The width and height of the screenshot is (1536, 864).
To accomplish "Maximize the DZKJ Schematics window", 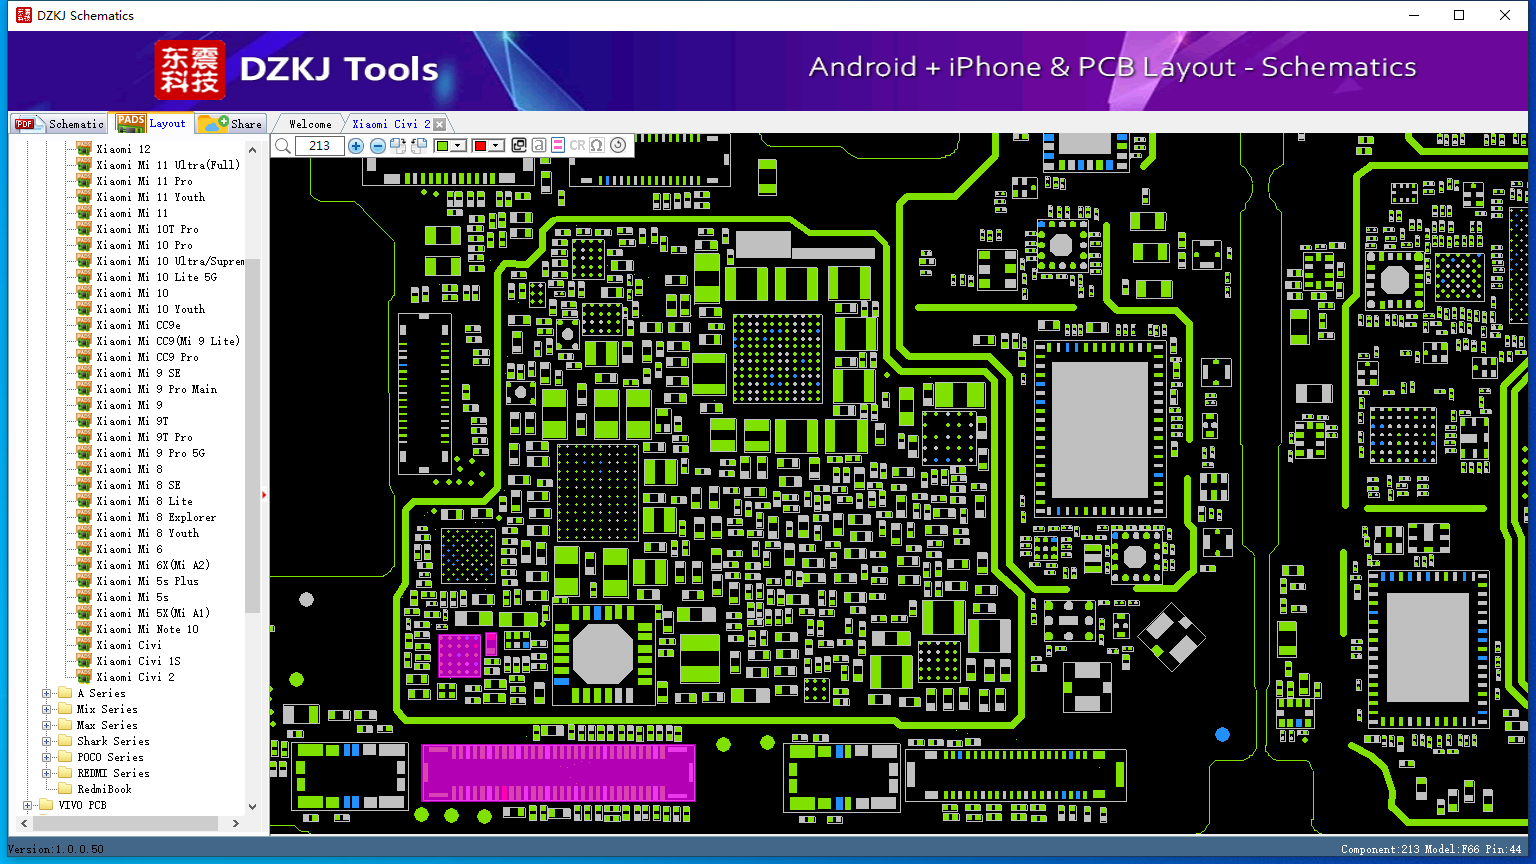I will point(1459,15).
